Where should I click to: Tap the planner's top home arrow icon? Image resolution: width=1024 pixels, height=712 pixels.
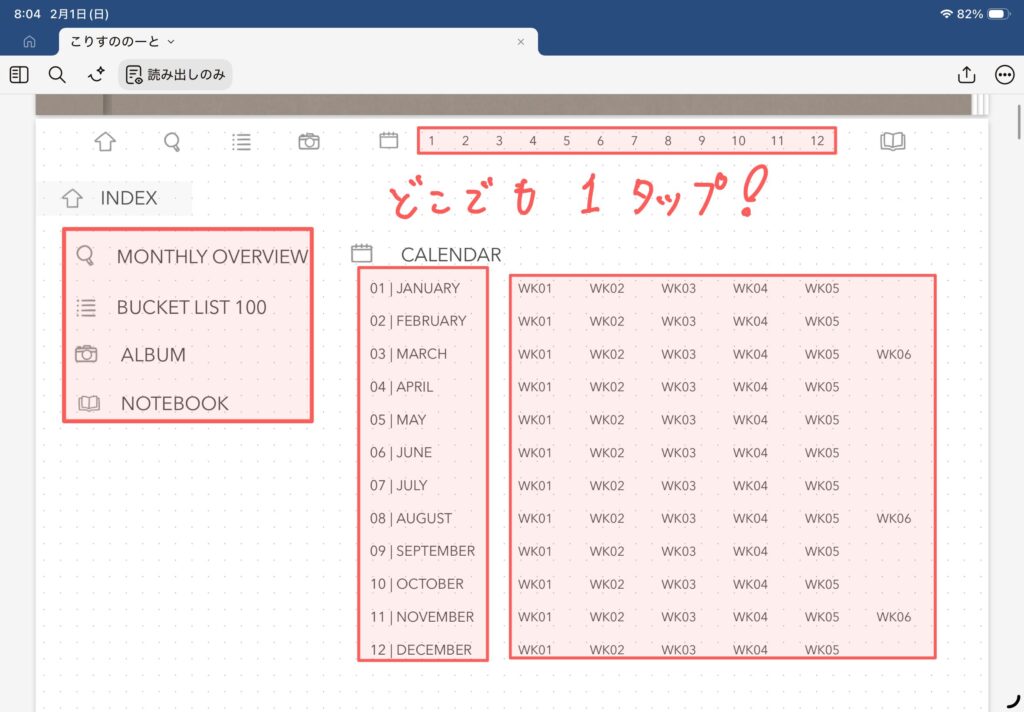(x=105, y=142)
